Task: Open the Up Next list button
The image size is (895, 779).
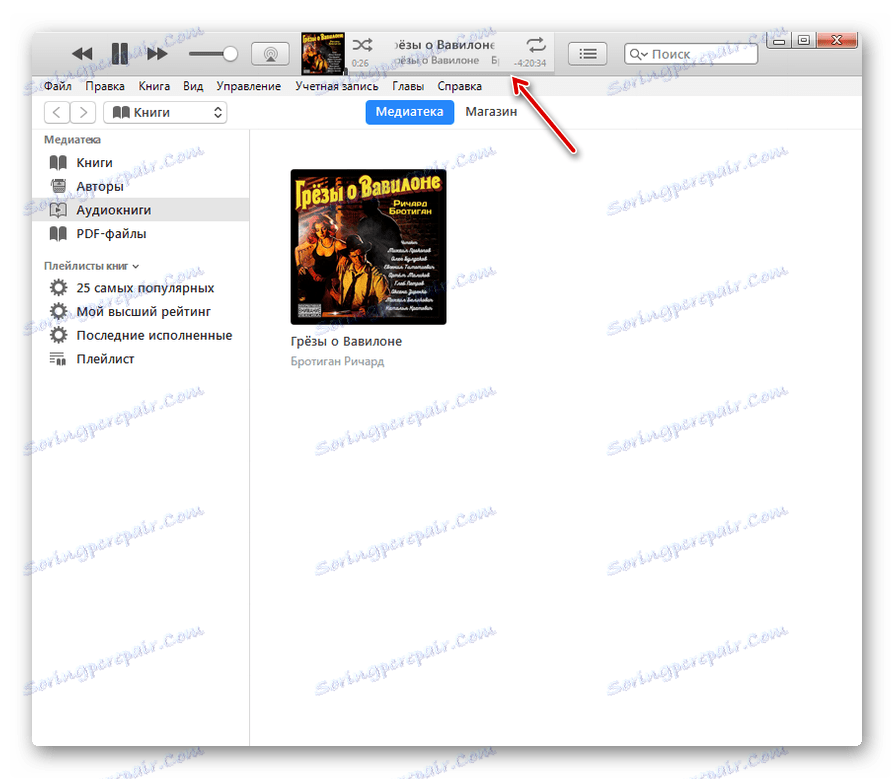Action: [587, 54]
